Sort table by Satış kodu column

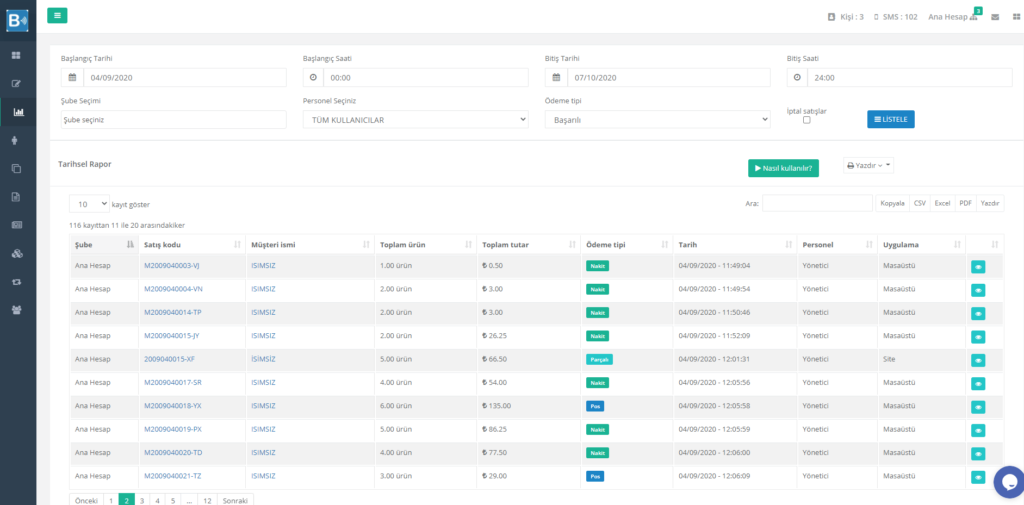tap(192, 244)
